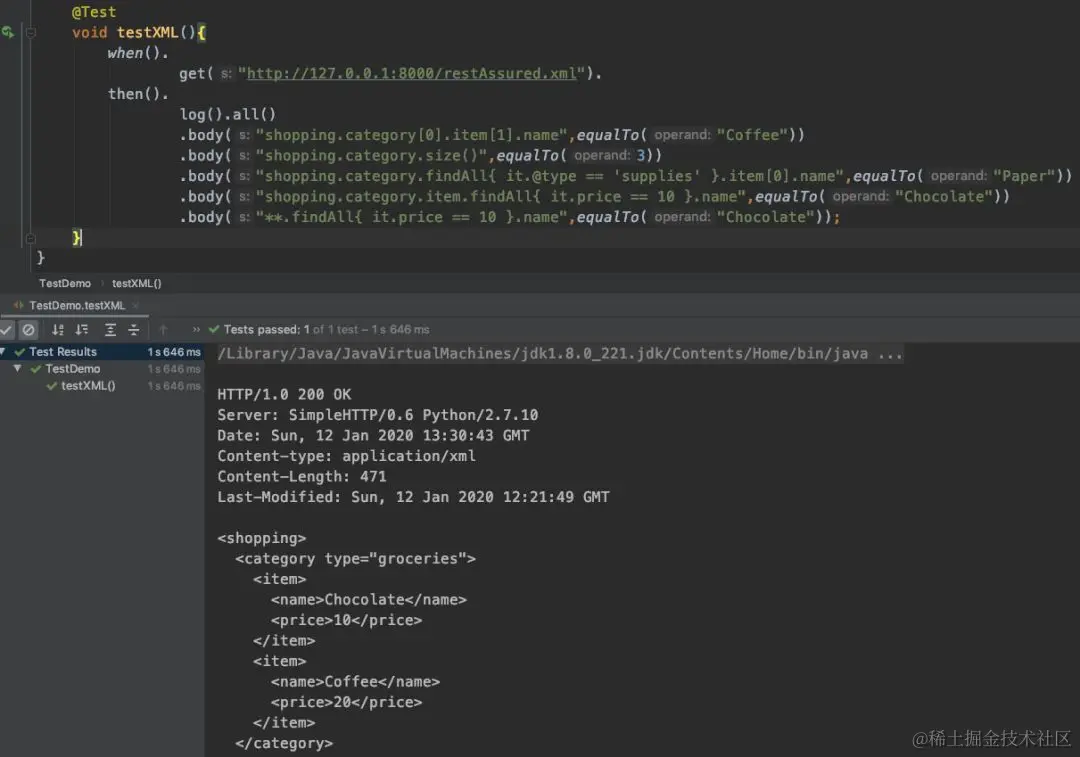This screenshot has width=1080, height=757.
Task: Open the restAssured.xml URL link in code
Action: 411,73
